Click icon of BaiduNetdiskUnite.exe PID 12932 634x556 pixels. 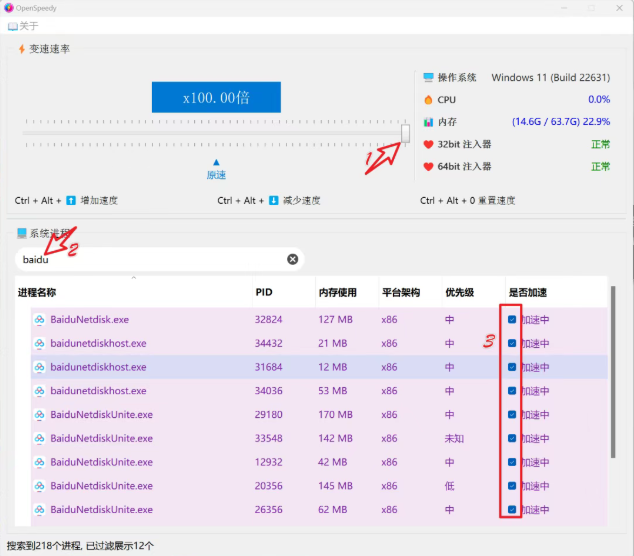[x=39, y=462]
